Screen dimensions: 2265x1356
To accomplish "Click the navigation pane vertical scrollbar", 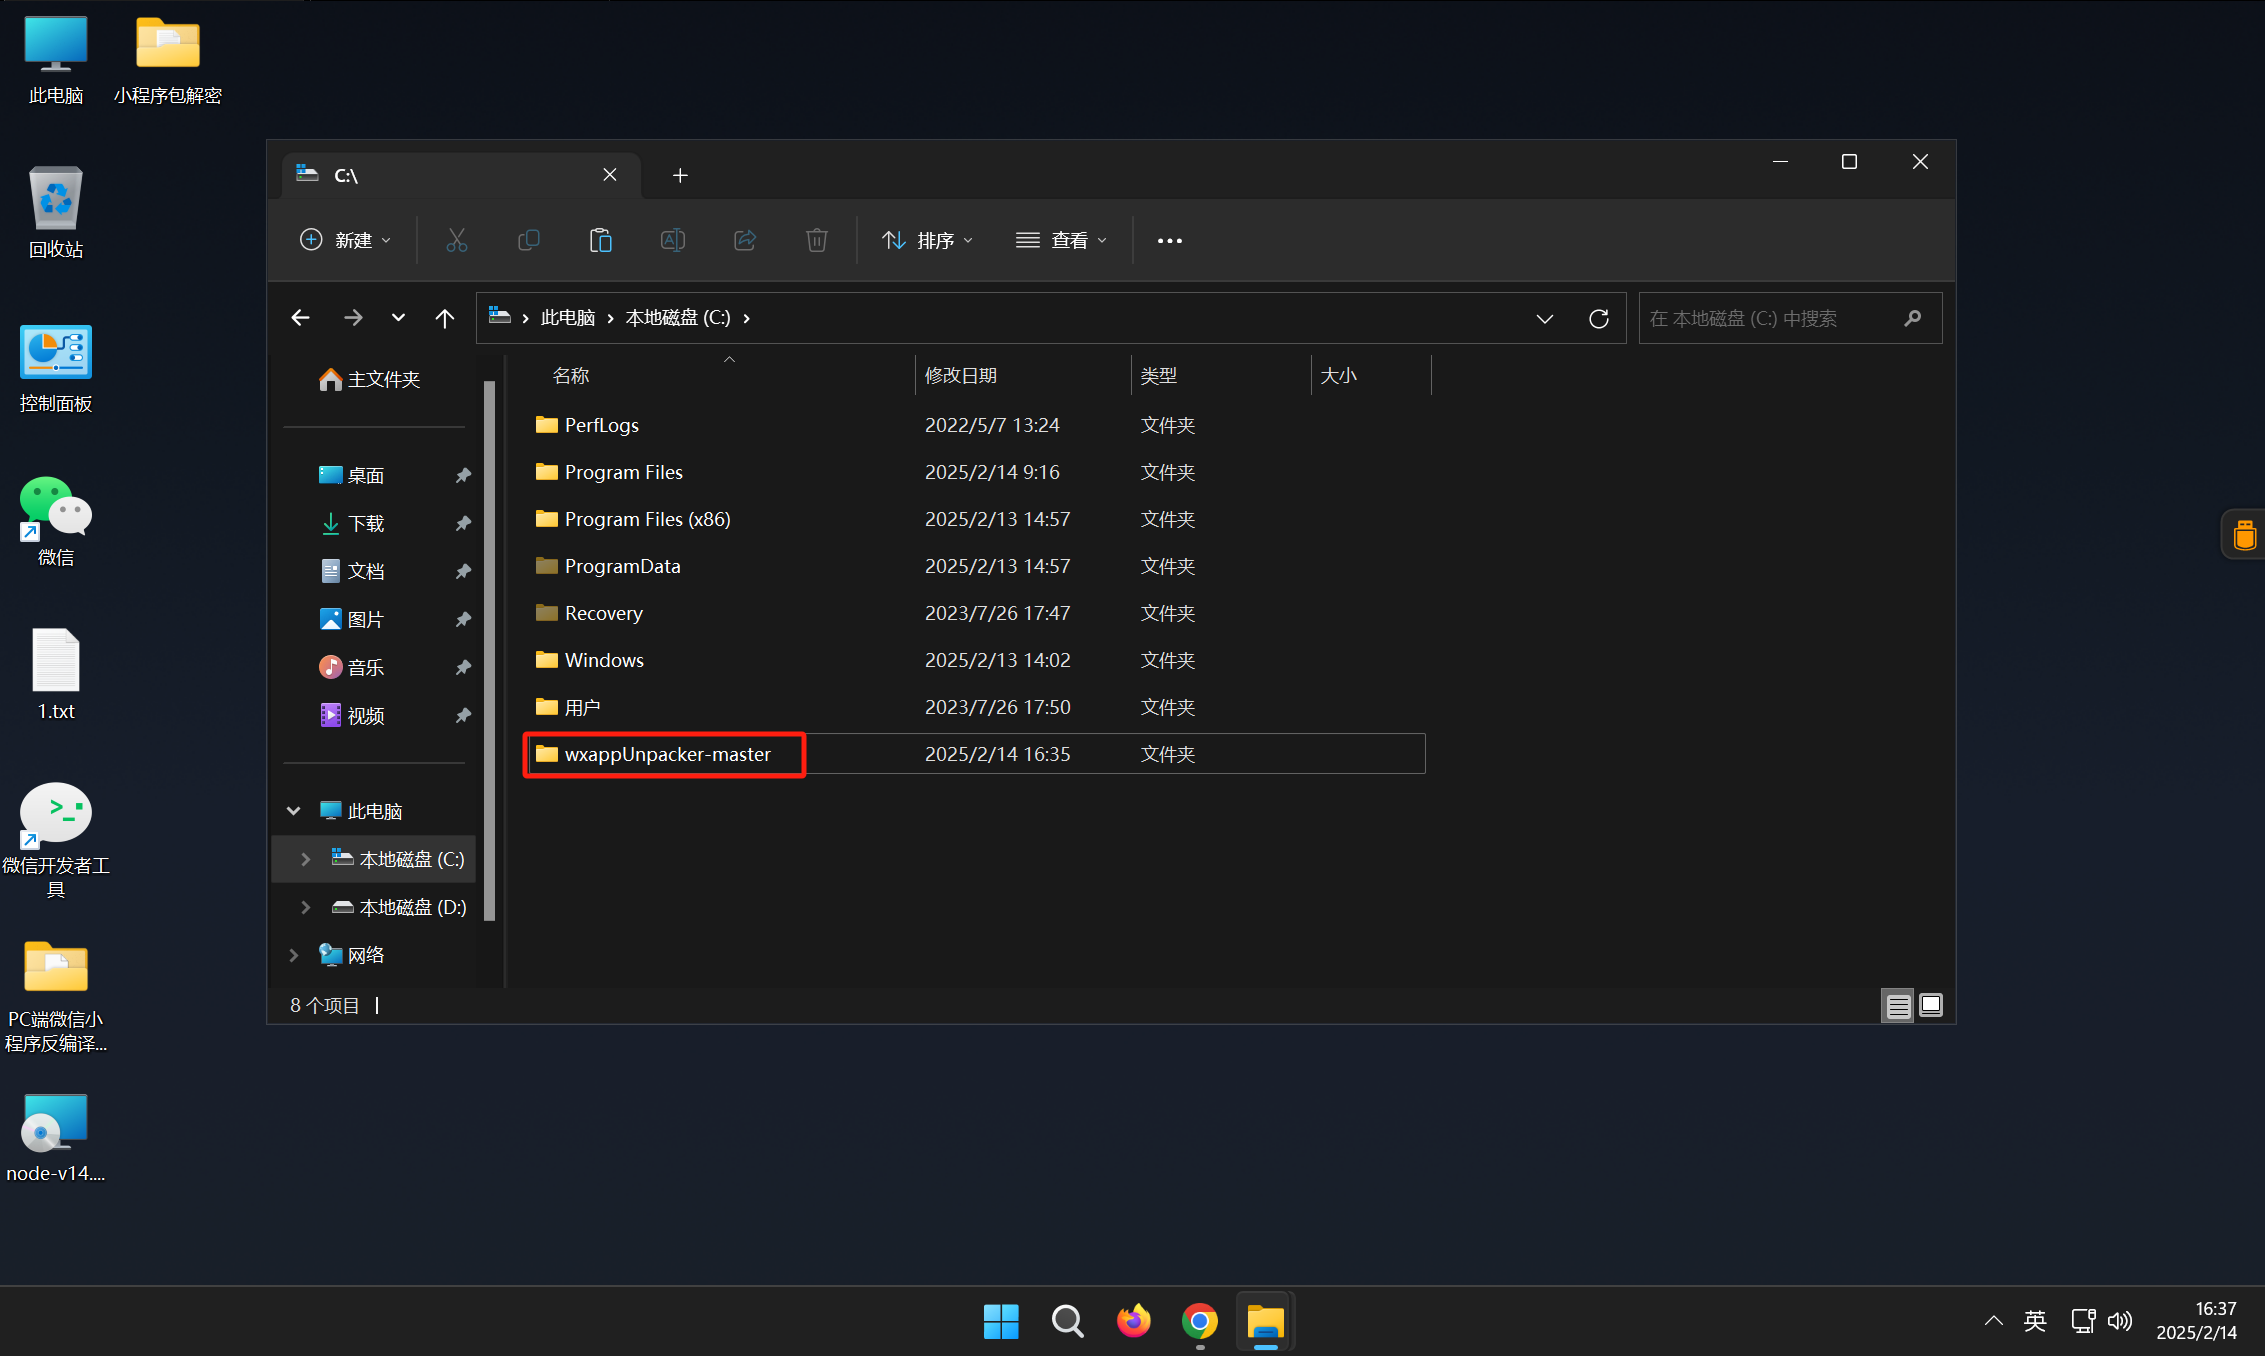I will point(489,650).
